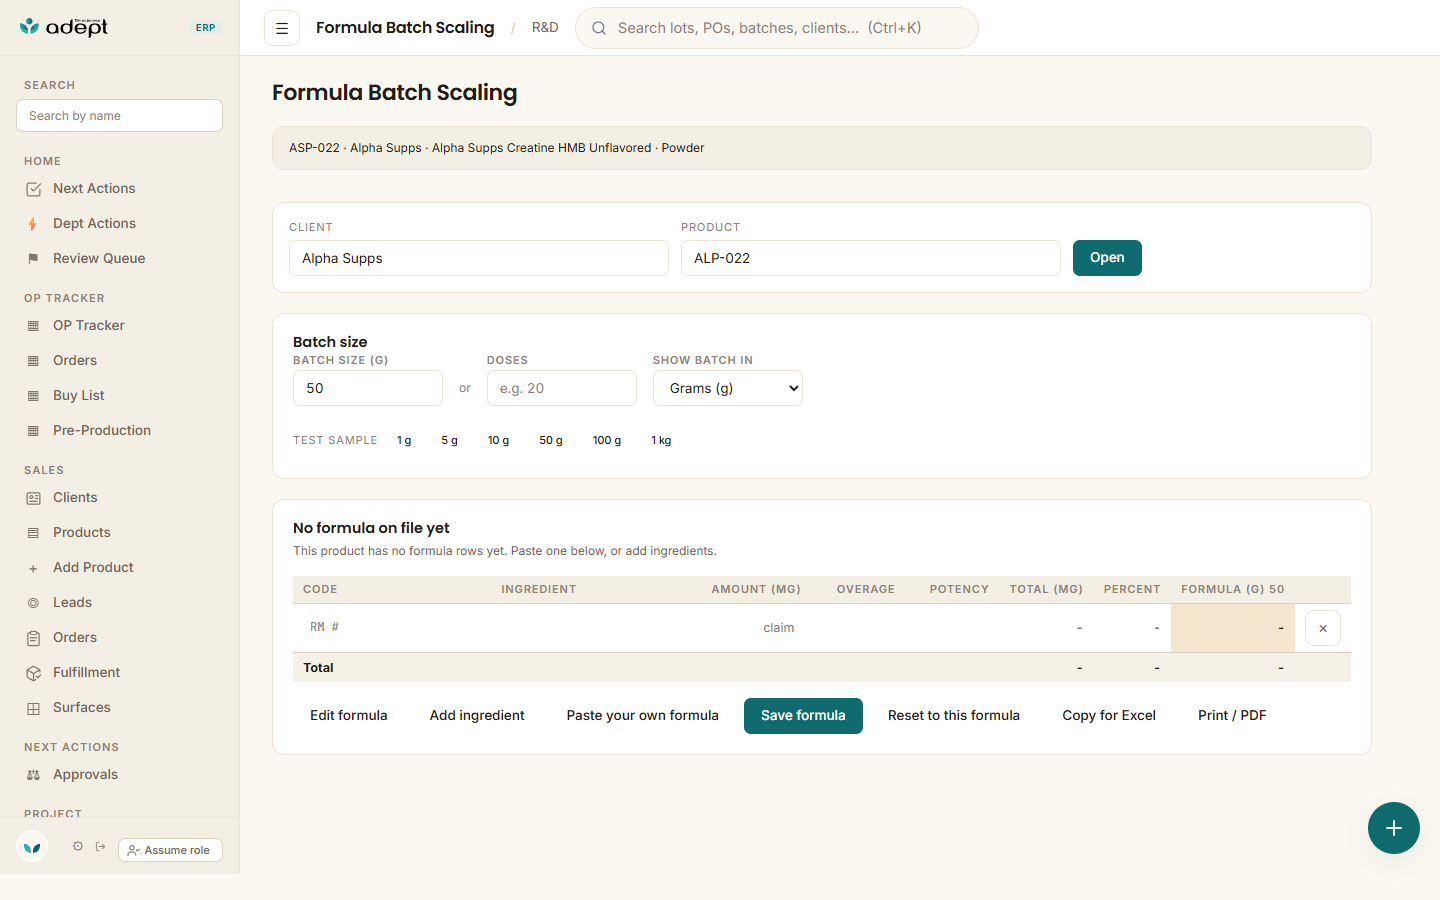Click the R&D breadcrumb link
The height and width of the screenshot is (900, 1440).
[x=545, y=28]
